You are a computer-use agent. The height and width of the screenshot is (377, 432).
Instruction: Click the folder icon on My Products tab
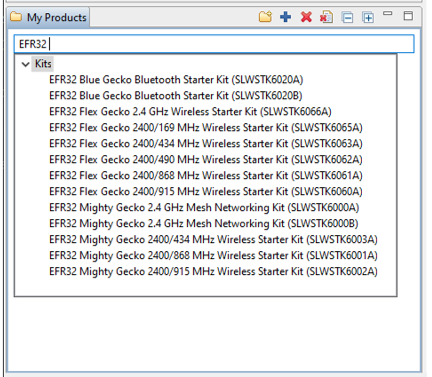point(16,17)
